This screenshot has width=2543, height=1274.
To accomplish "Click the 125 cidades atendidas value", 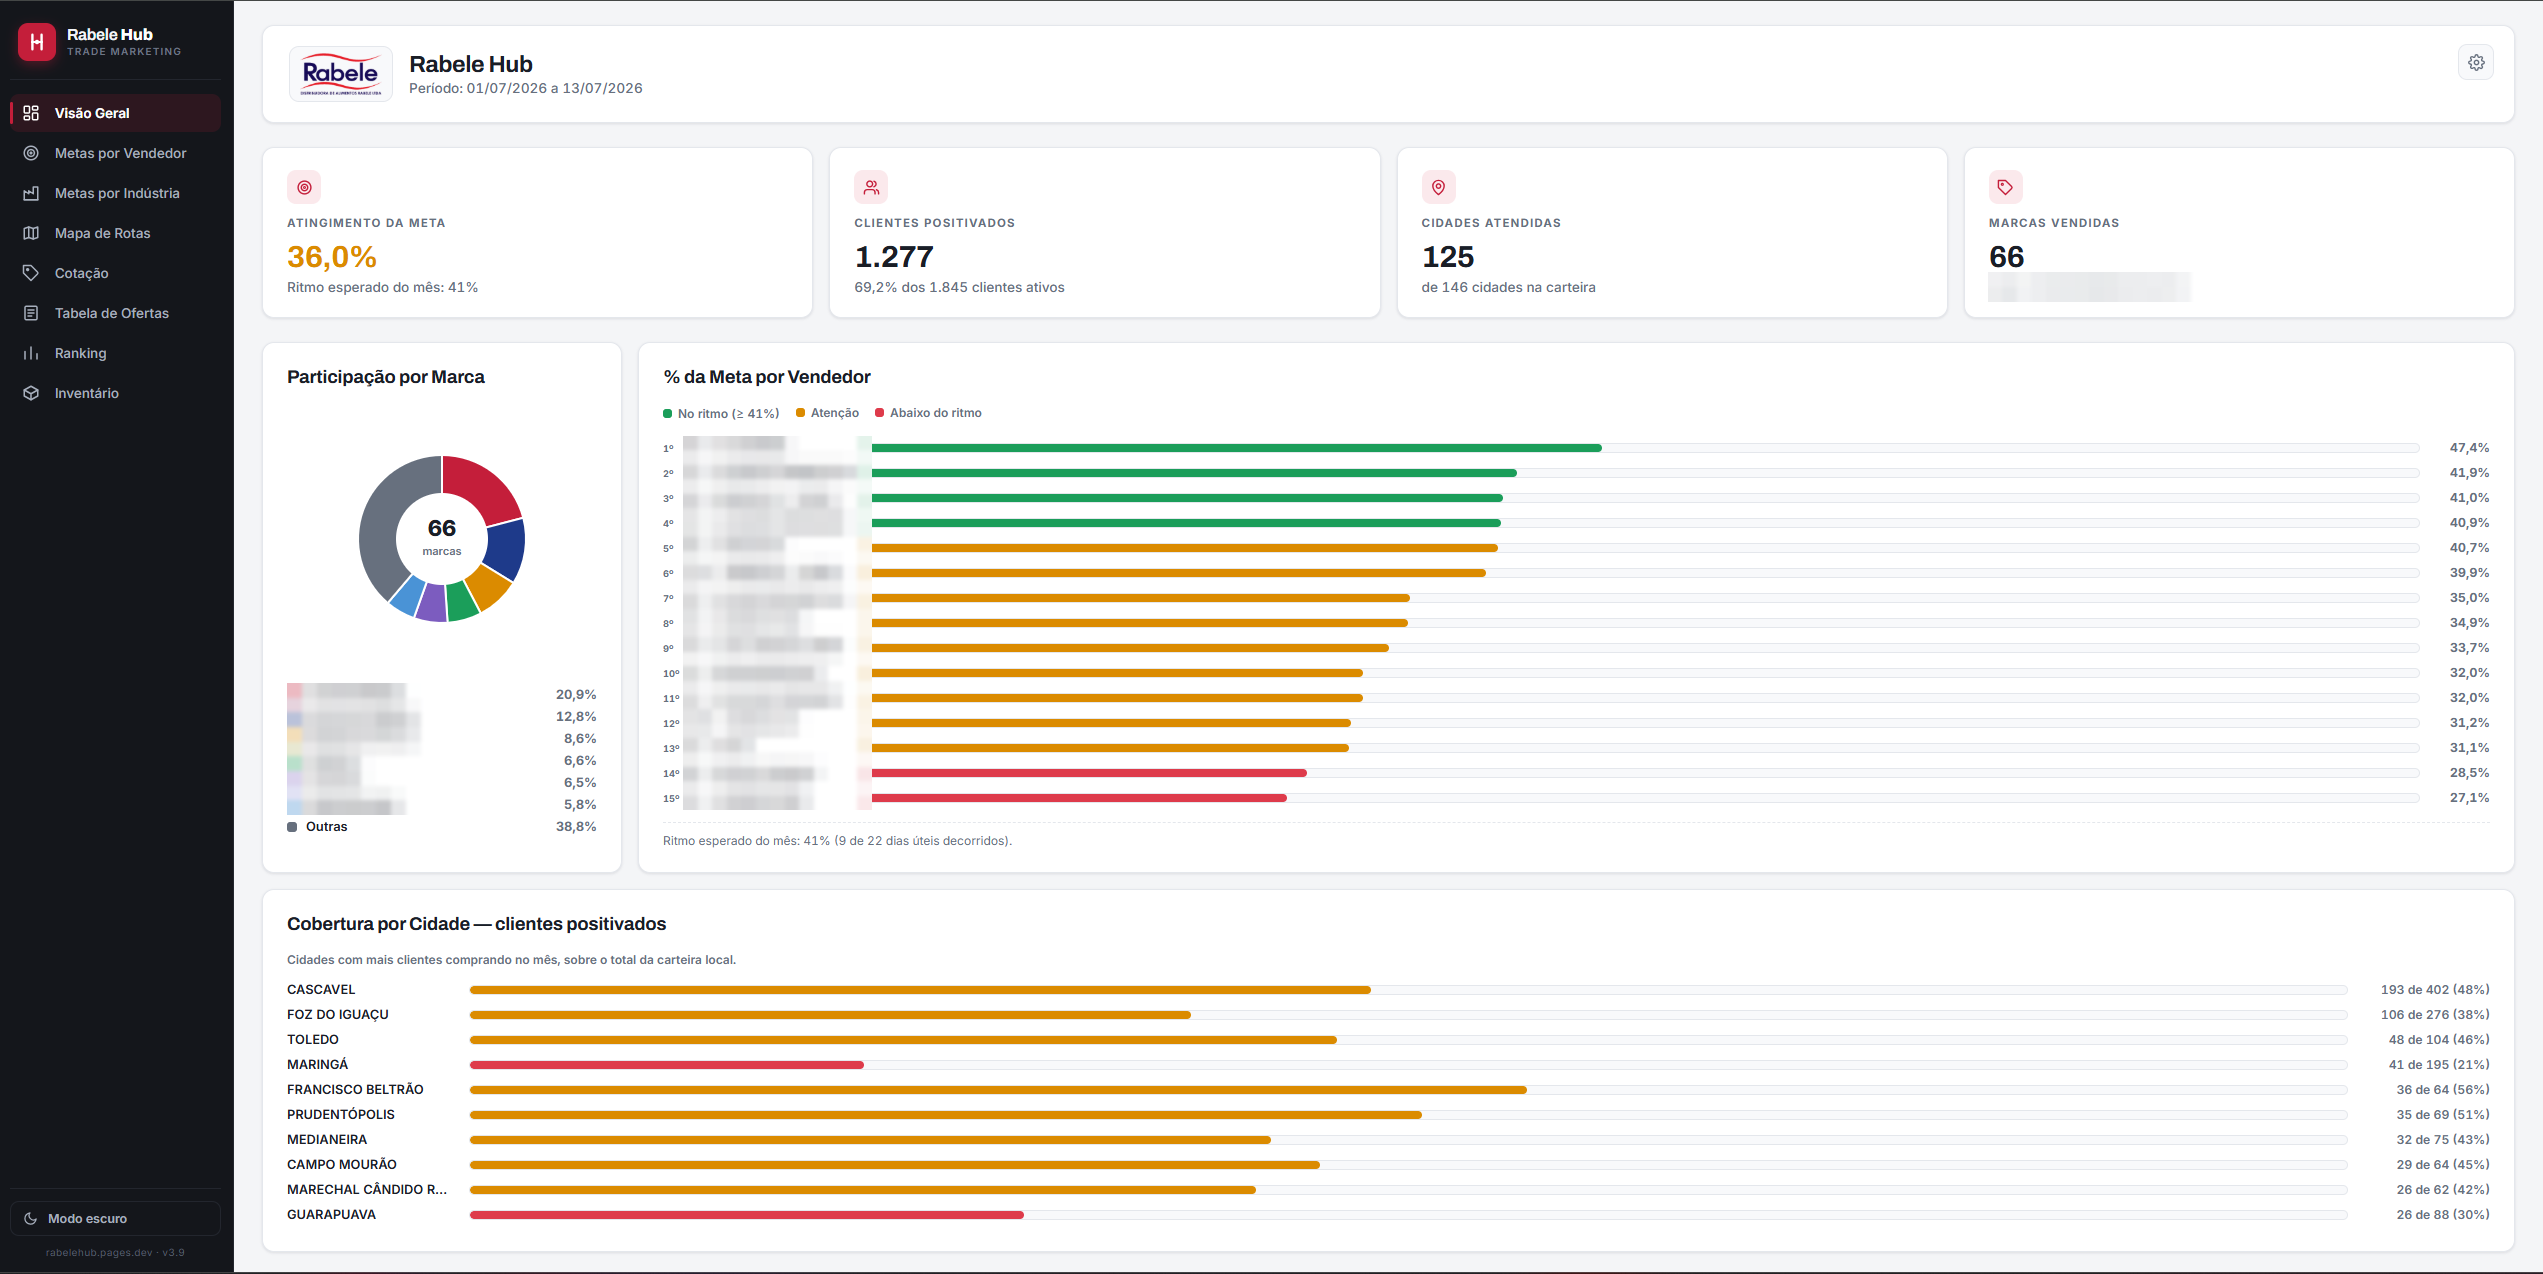I will pyautogui.click(x=1448, y=257).
